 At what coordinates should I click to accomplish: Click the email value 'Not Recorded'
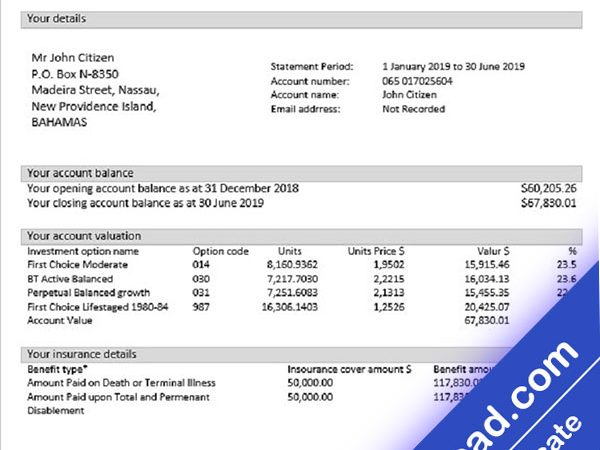pyautogui.click(x=414, y=109)
